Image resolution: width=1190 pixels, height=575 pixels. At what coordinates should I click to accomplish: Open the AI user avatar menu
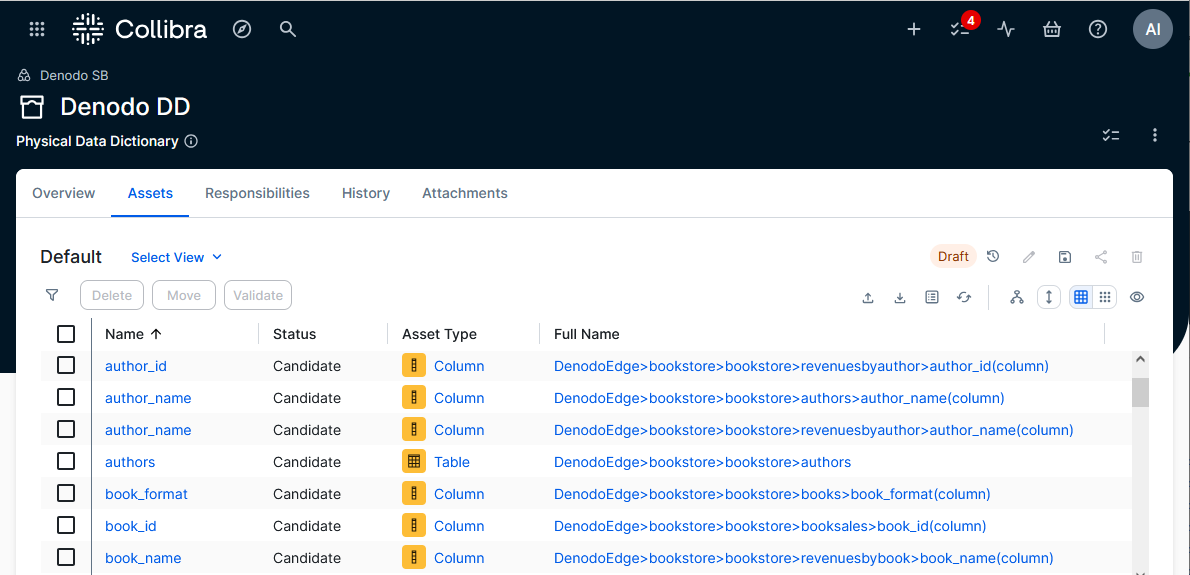point(1153,30)
